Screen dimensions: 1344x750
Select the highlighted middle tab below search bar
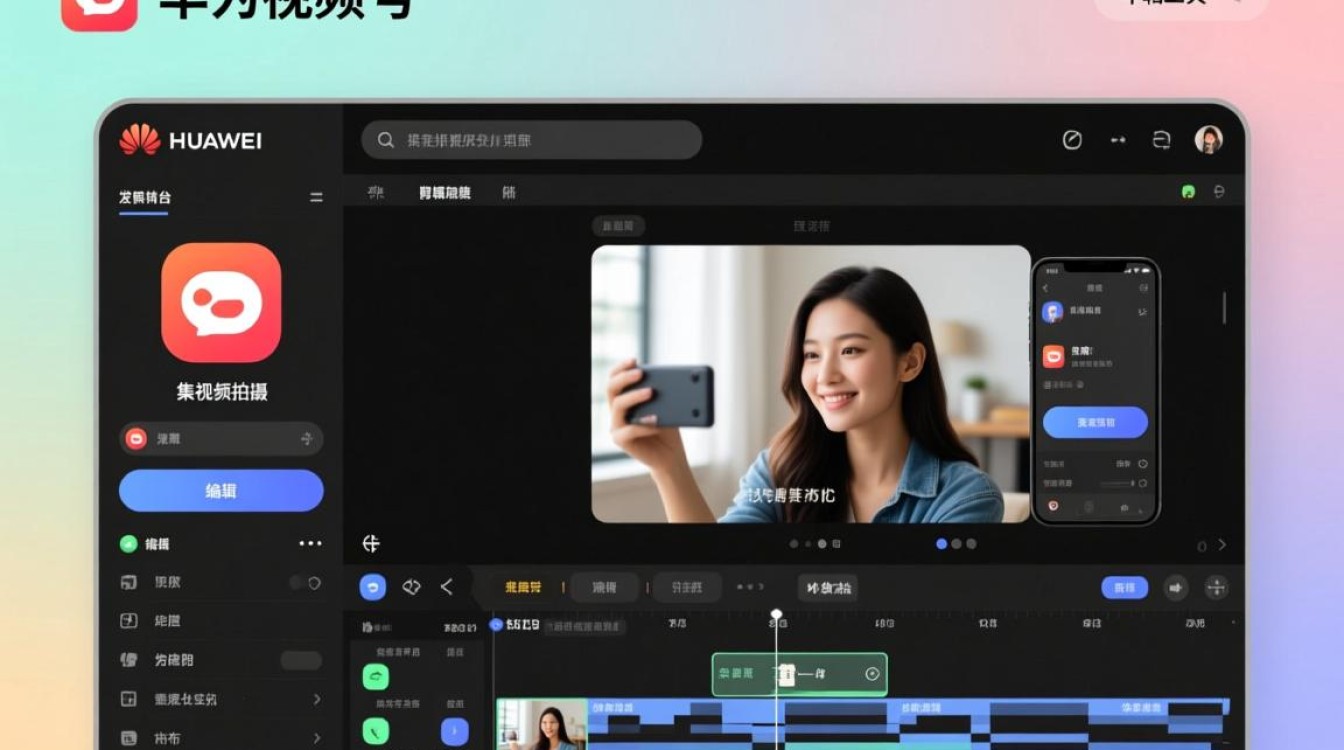click(x=445, y=192)
